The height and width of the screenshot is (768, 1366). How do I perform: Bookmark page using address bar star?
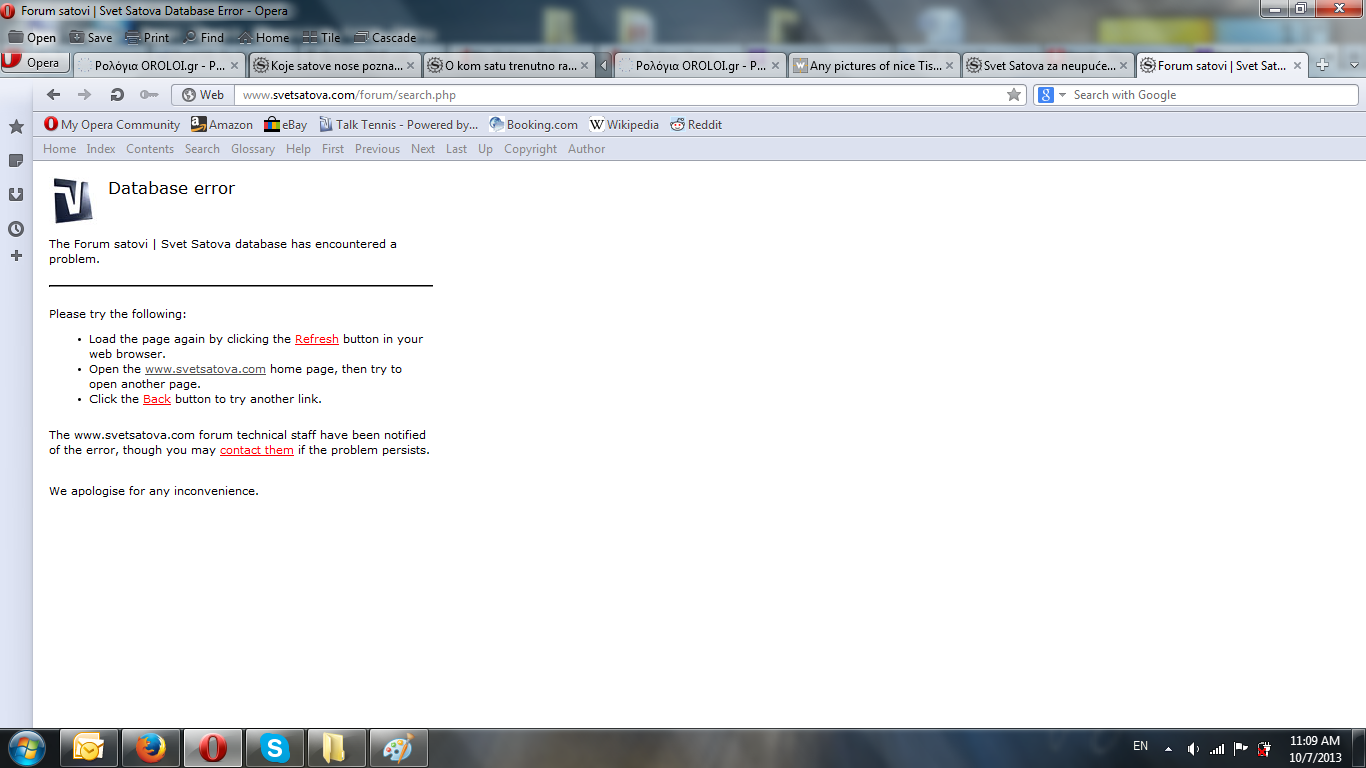point(1014,95)
